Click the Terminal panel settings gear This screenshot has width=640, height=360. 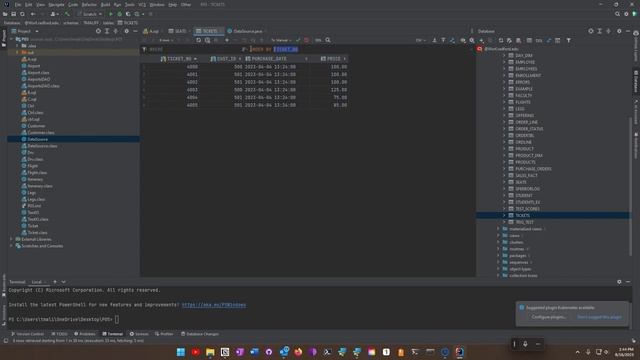pos(619,282)
